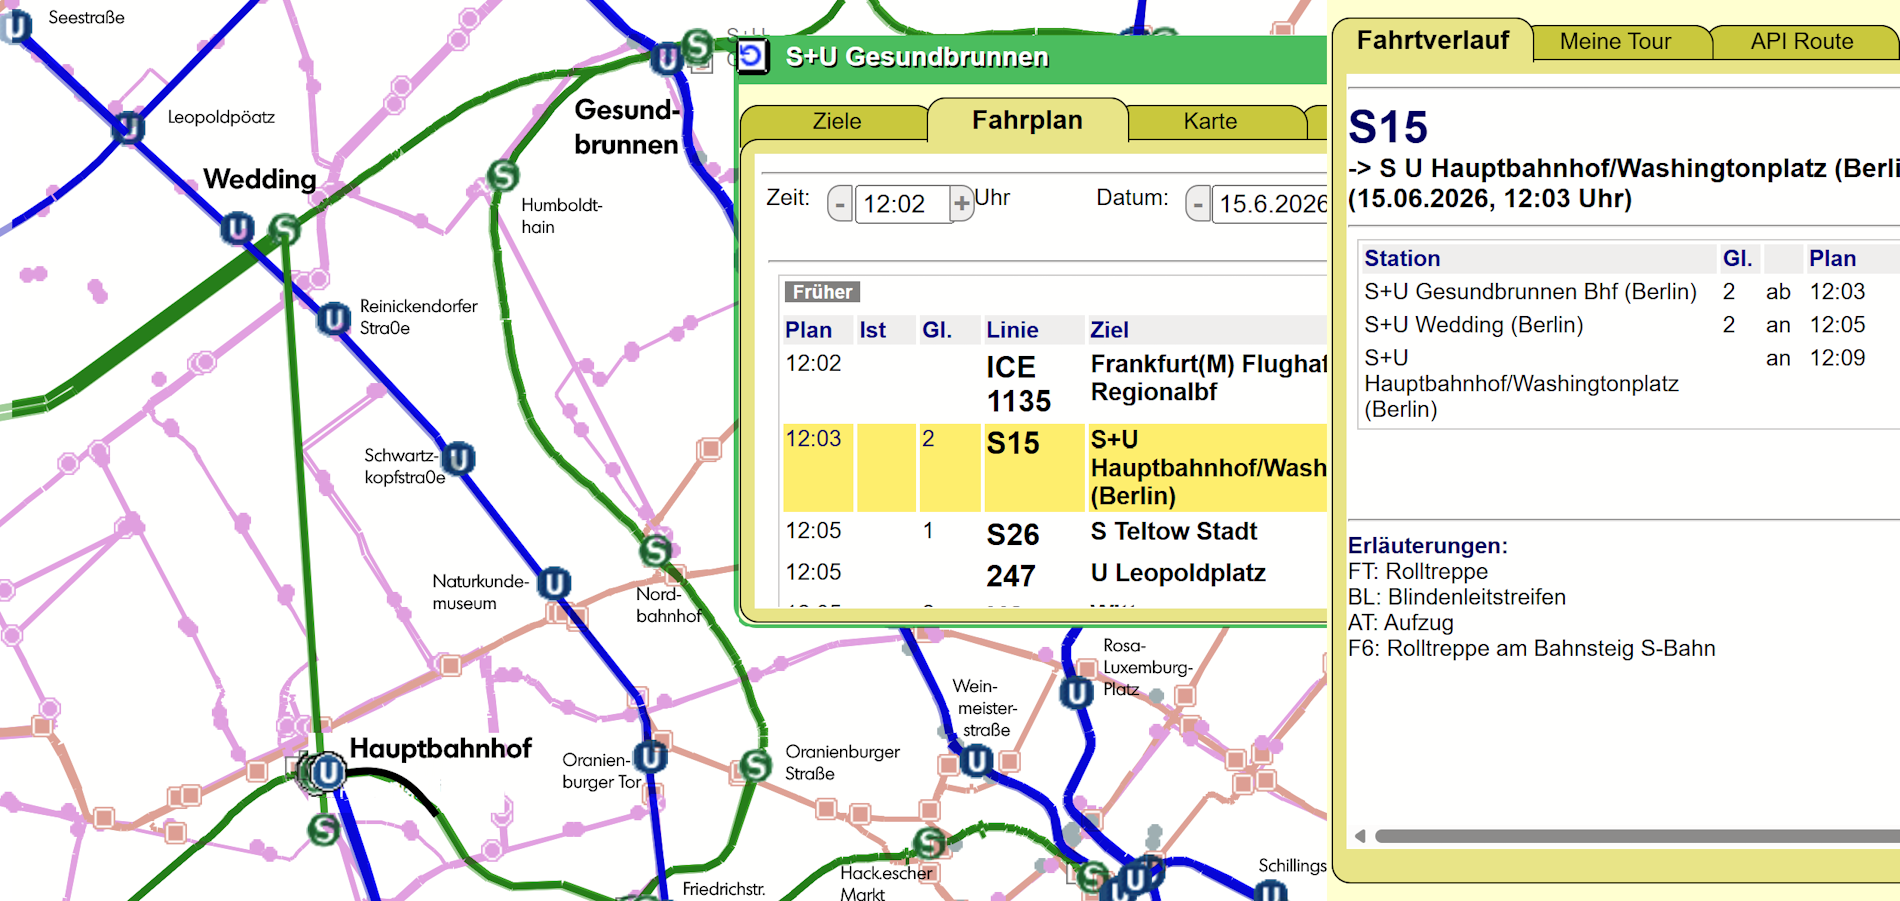Click the Zeit input field showing 12:02

click(902, 204)
